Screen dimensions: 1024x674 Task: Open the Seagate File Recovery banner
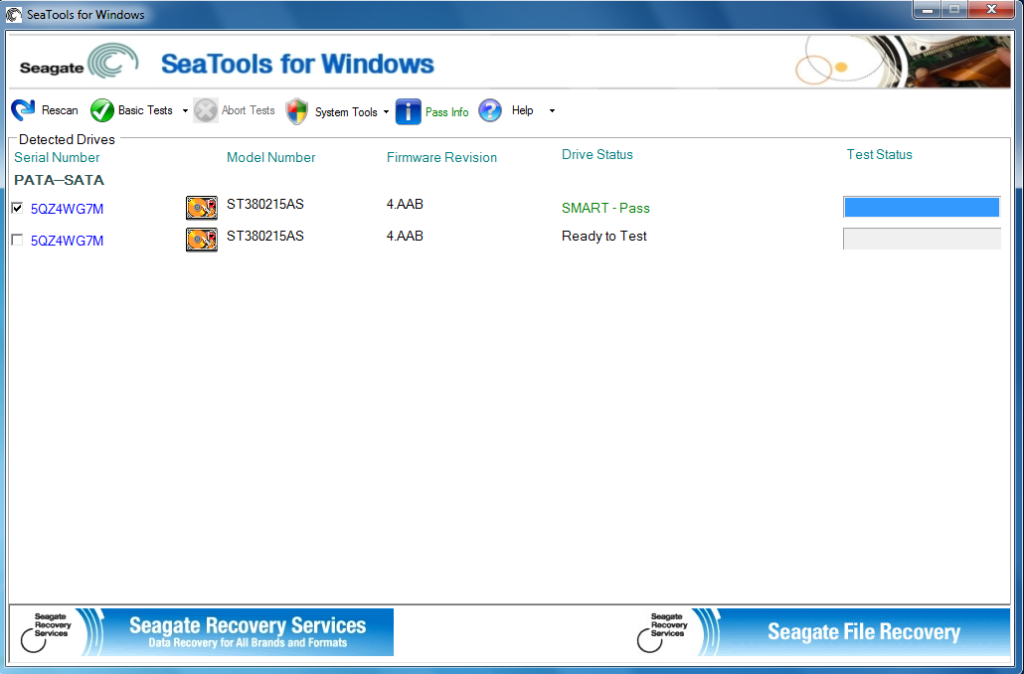point(821,632)
